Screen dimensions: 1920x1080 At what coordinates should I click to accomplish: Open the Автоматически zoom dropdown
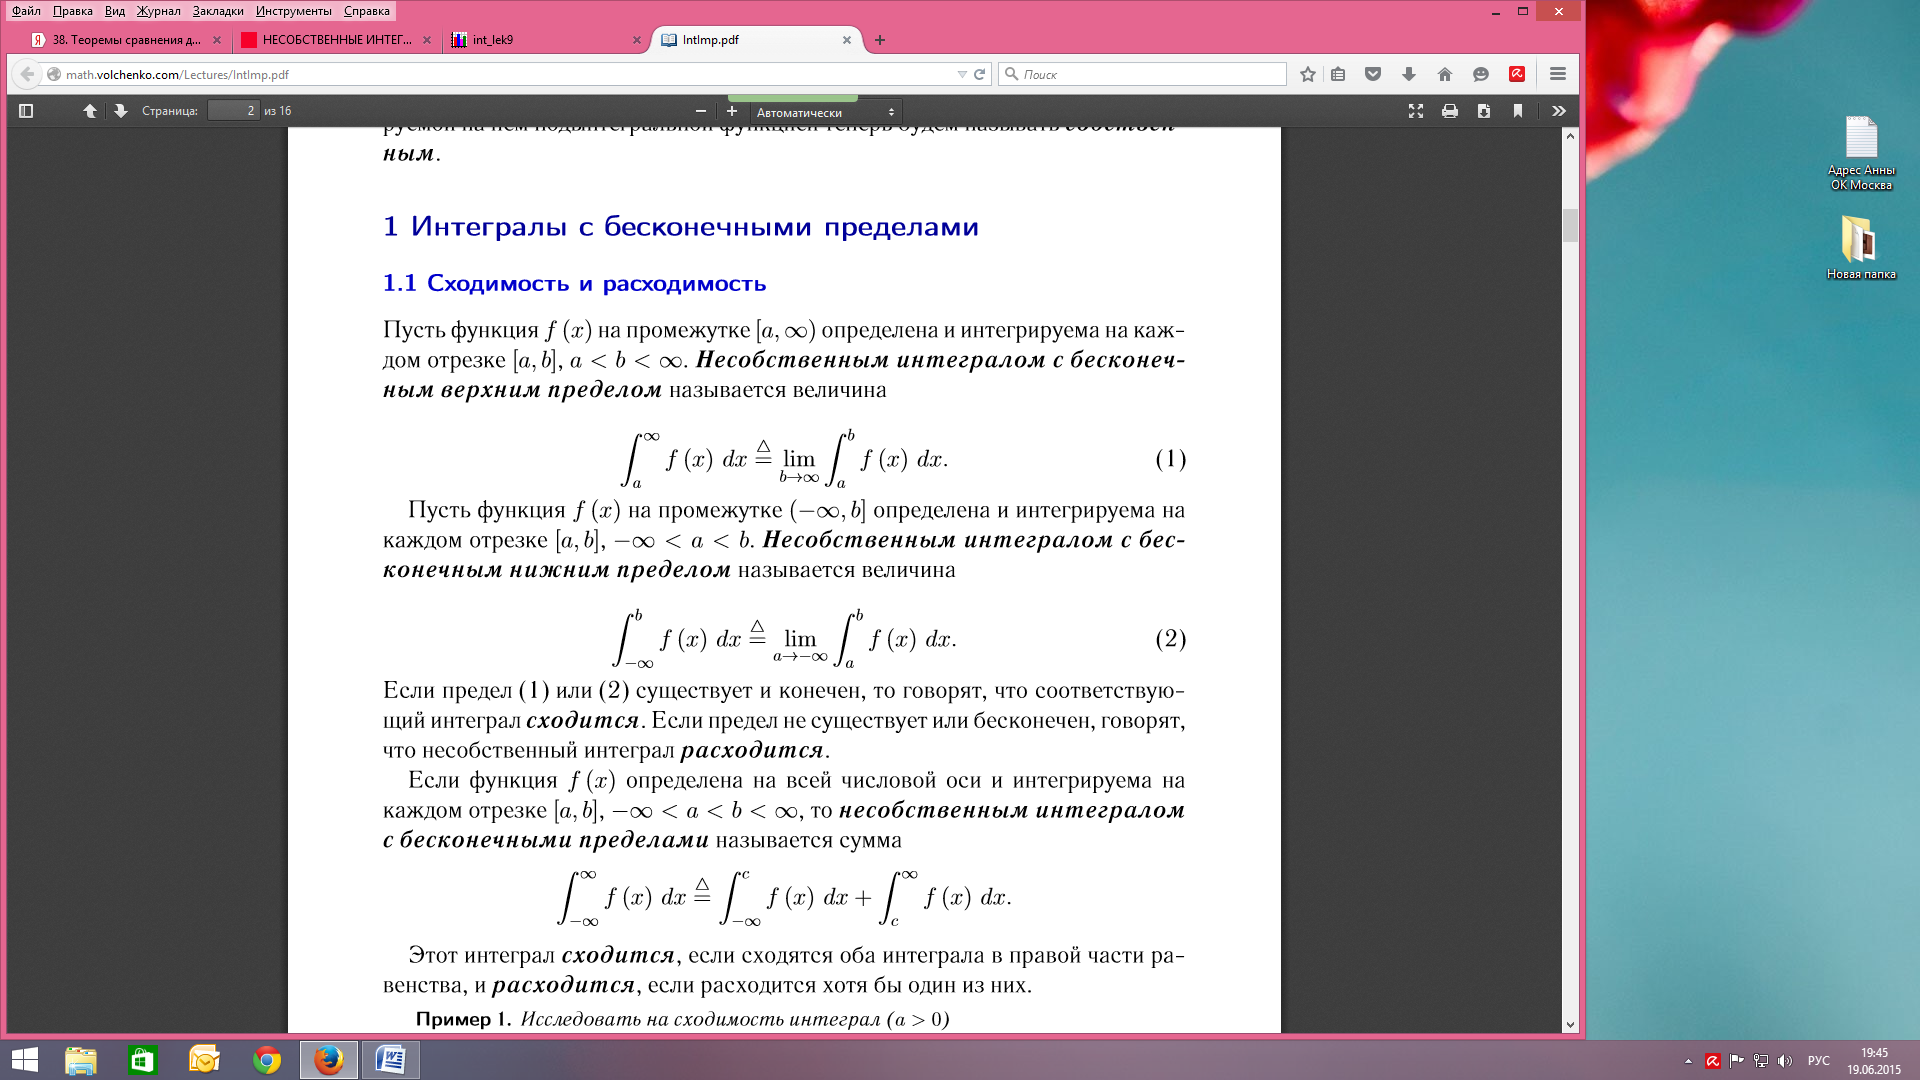[x=826, y=112]
